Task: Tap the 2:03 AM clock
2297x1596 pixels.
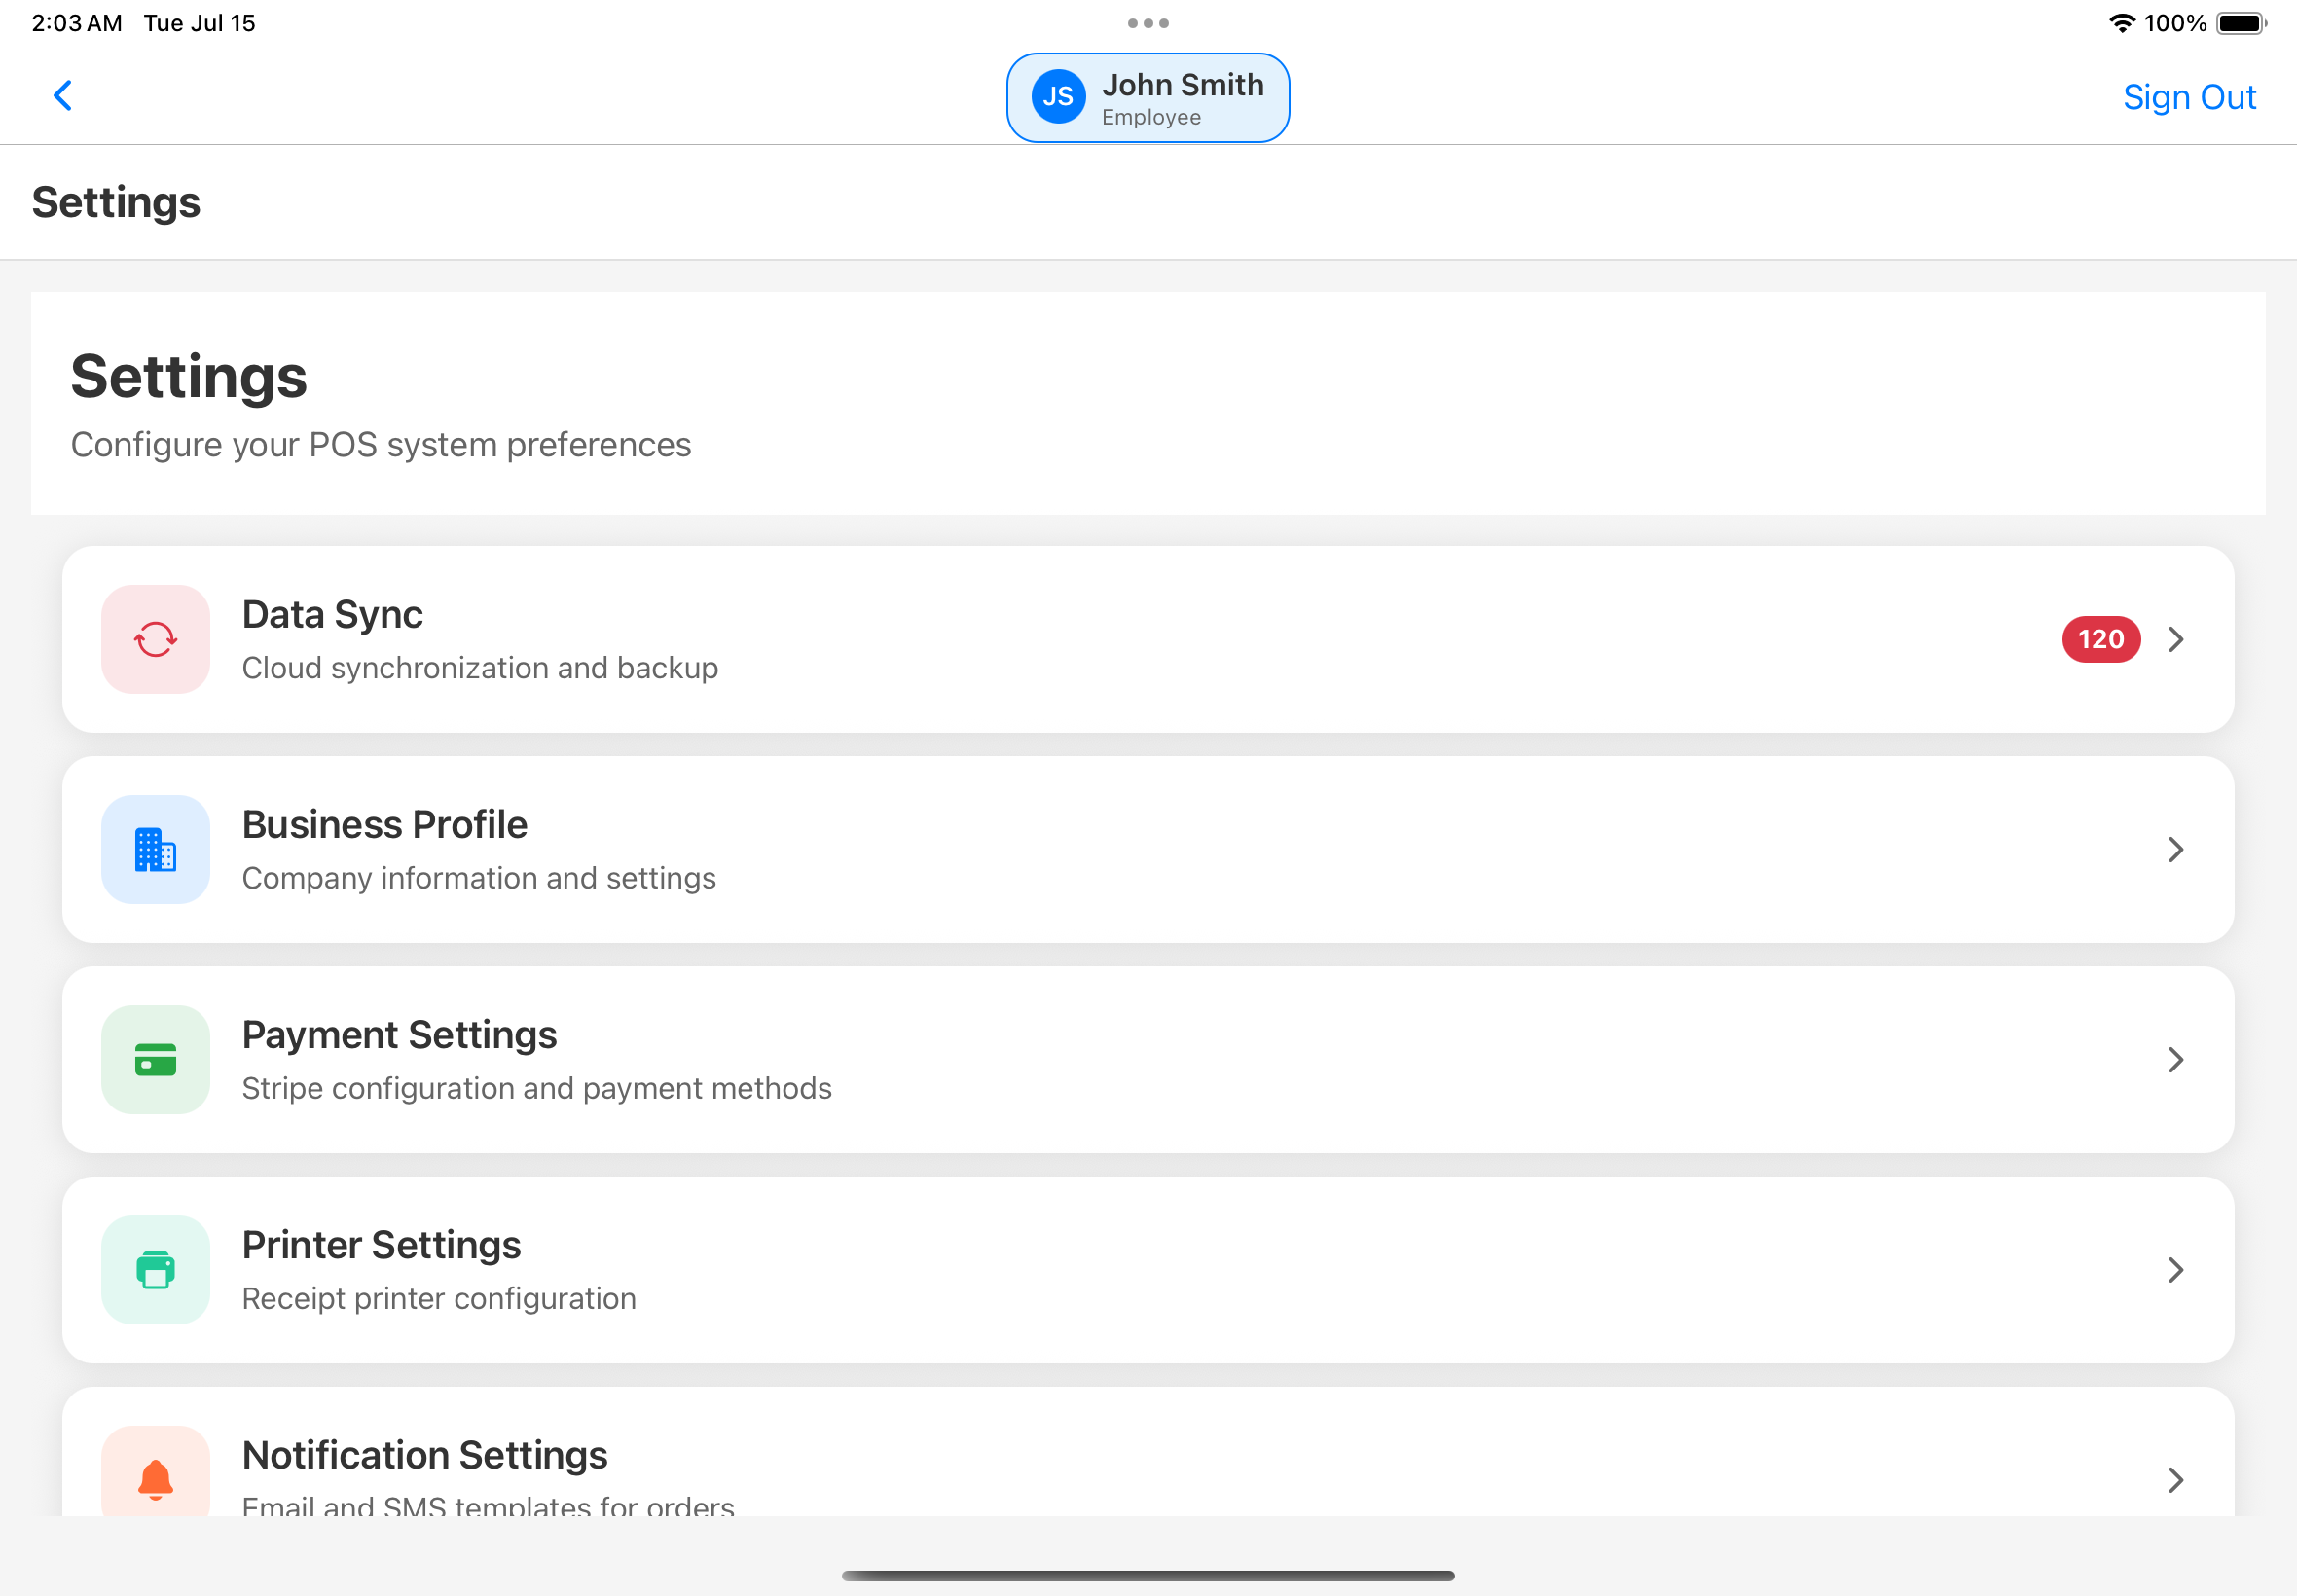Action: click(77, 23)
